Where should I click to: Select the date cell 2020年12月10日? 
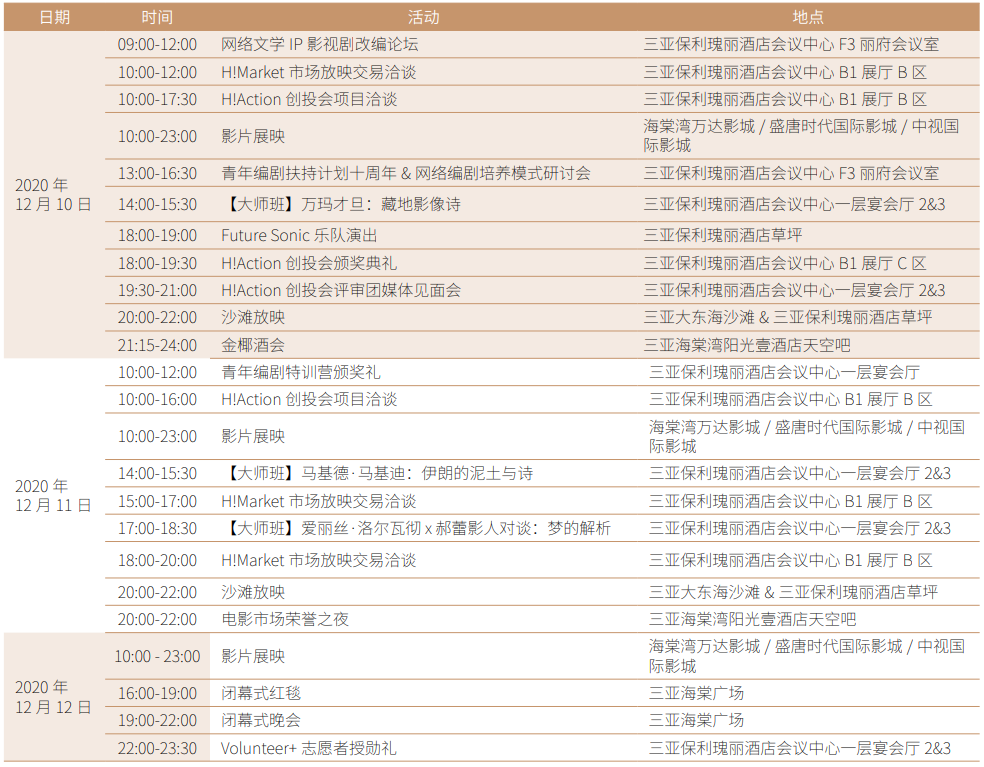coord(53,195)
